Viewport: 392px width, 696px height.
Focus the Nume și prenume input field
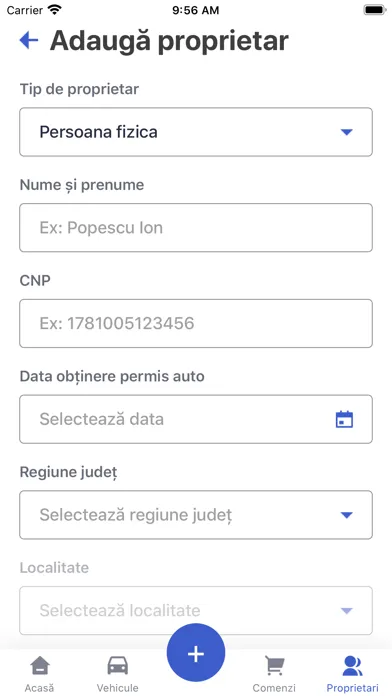tap(196, 228)
